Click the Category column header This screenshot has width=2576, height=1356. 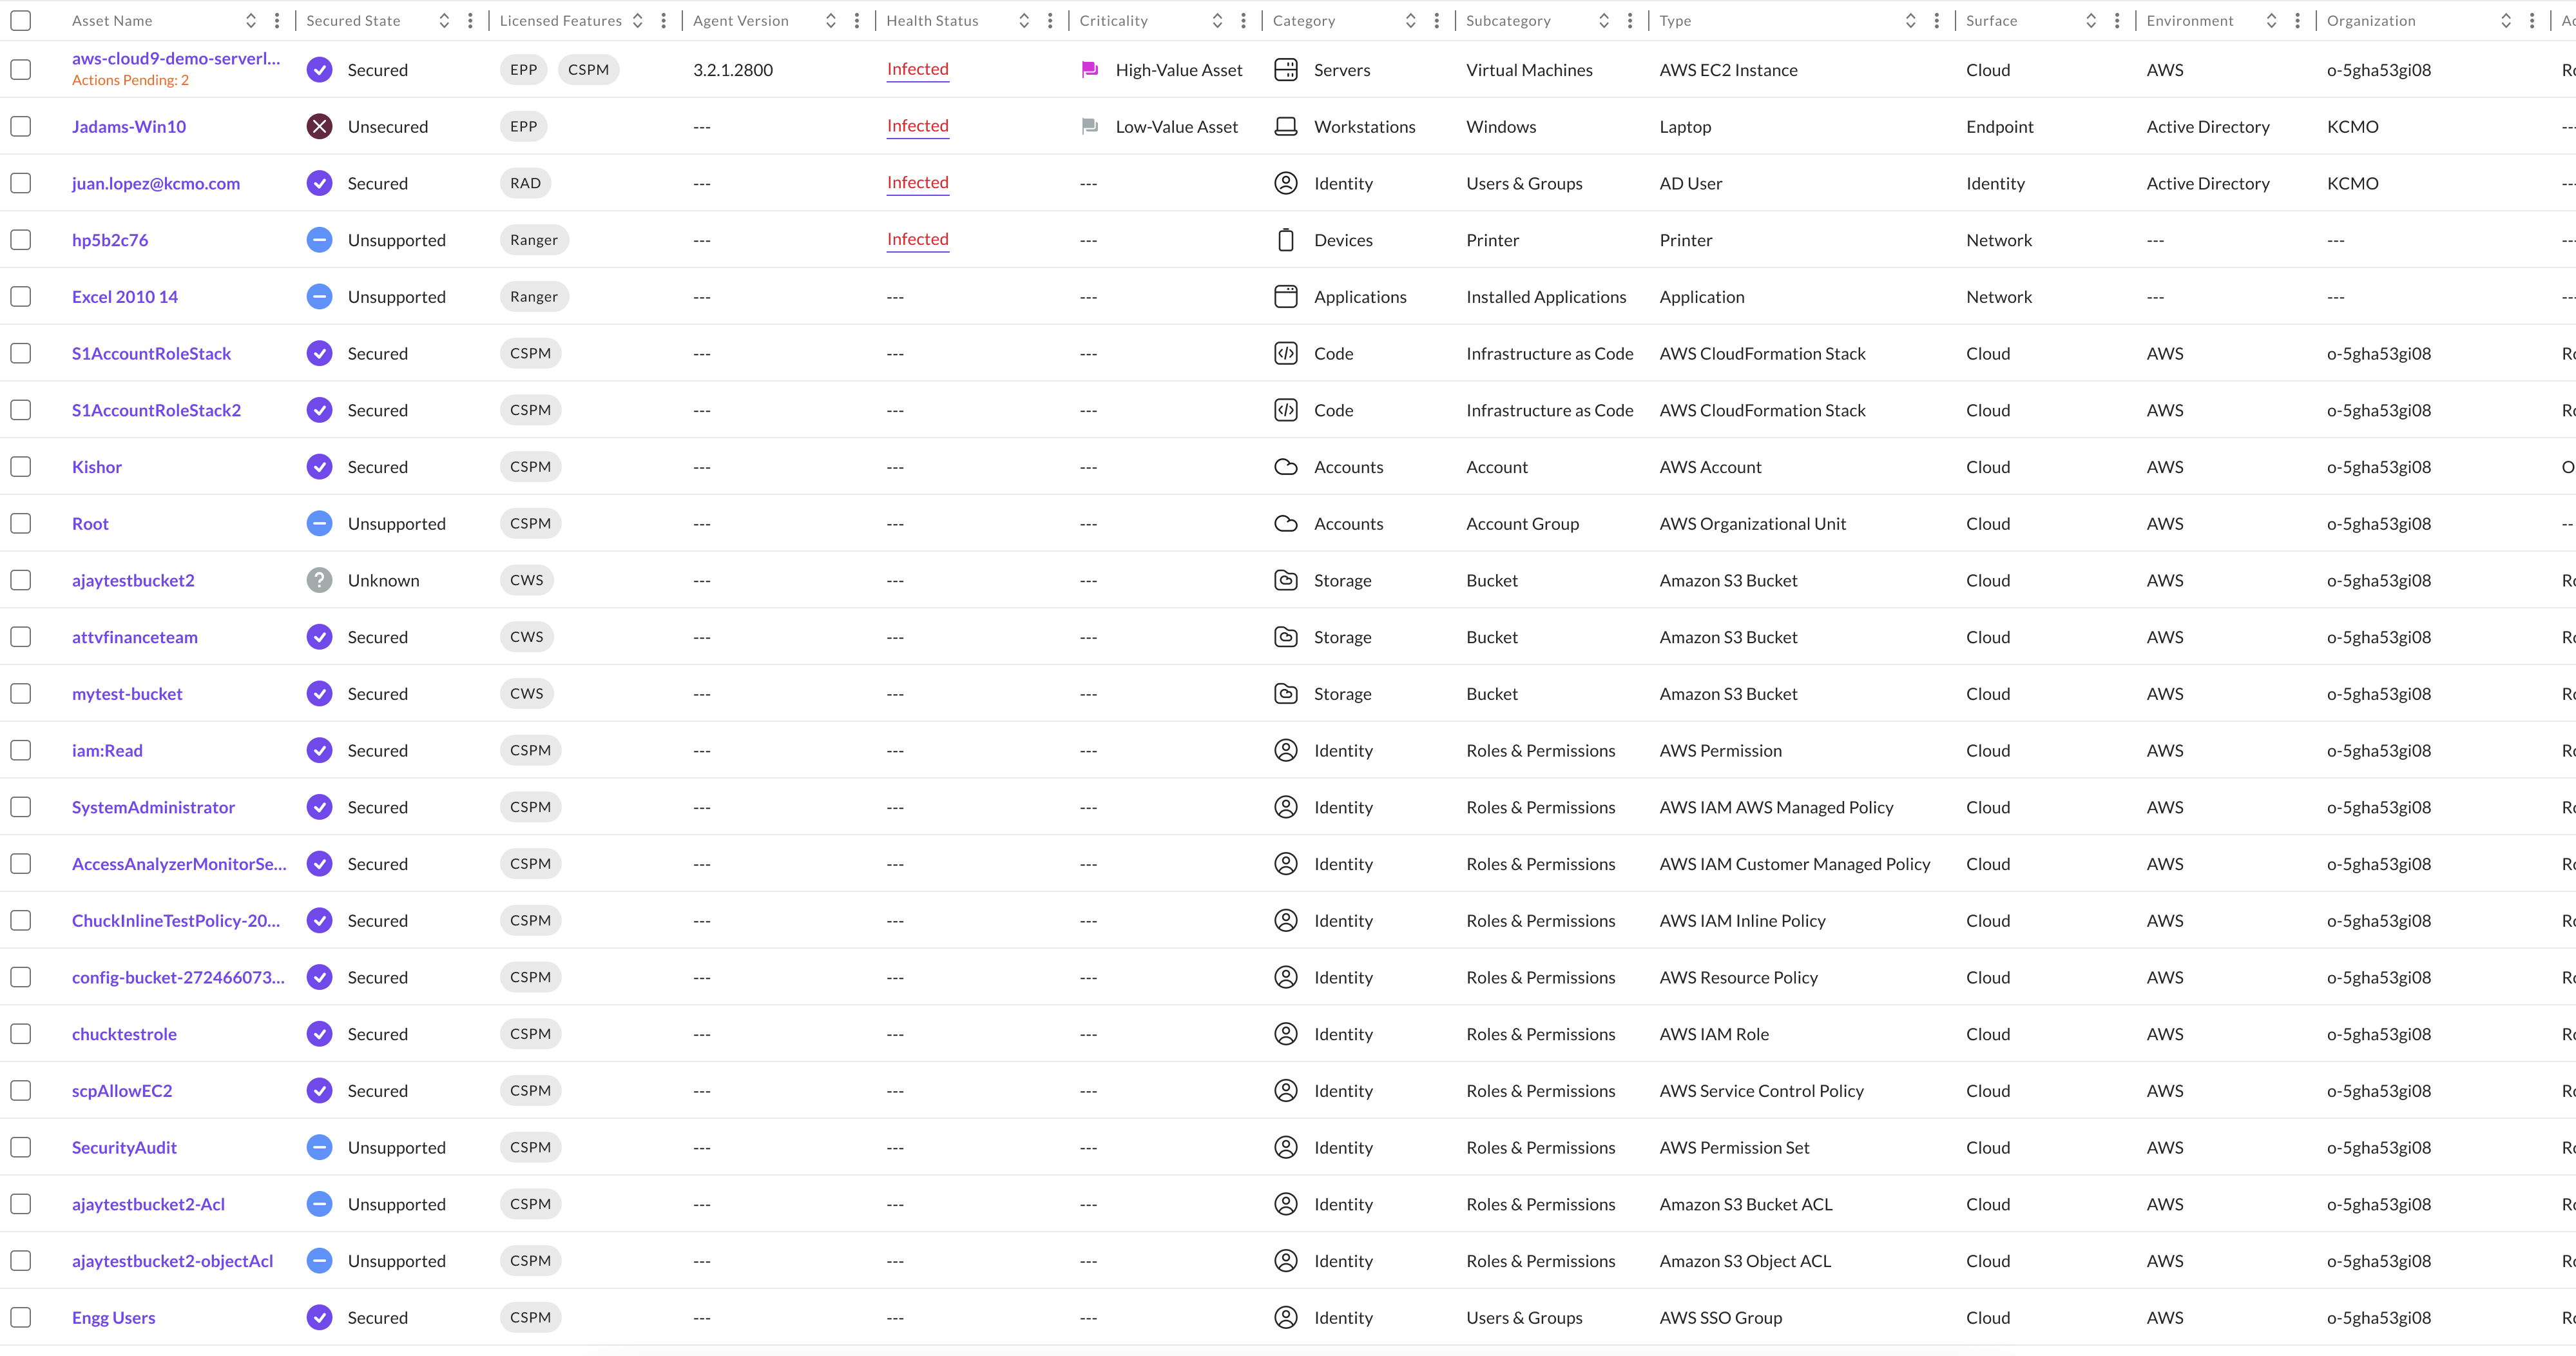point(1304,20)
